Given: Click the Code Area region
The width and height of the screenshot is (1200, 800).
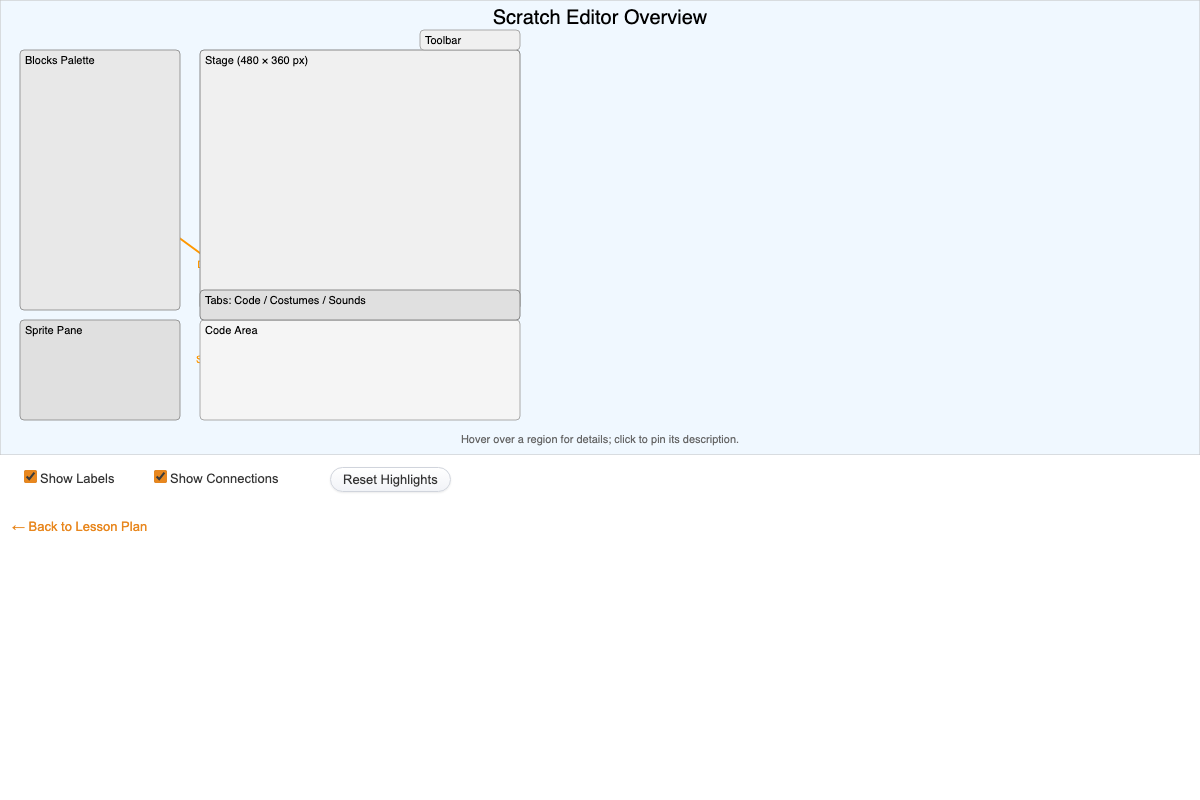Looking at the screenshot, I should point(360,370).
